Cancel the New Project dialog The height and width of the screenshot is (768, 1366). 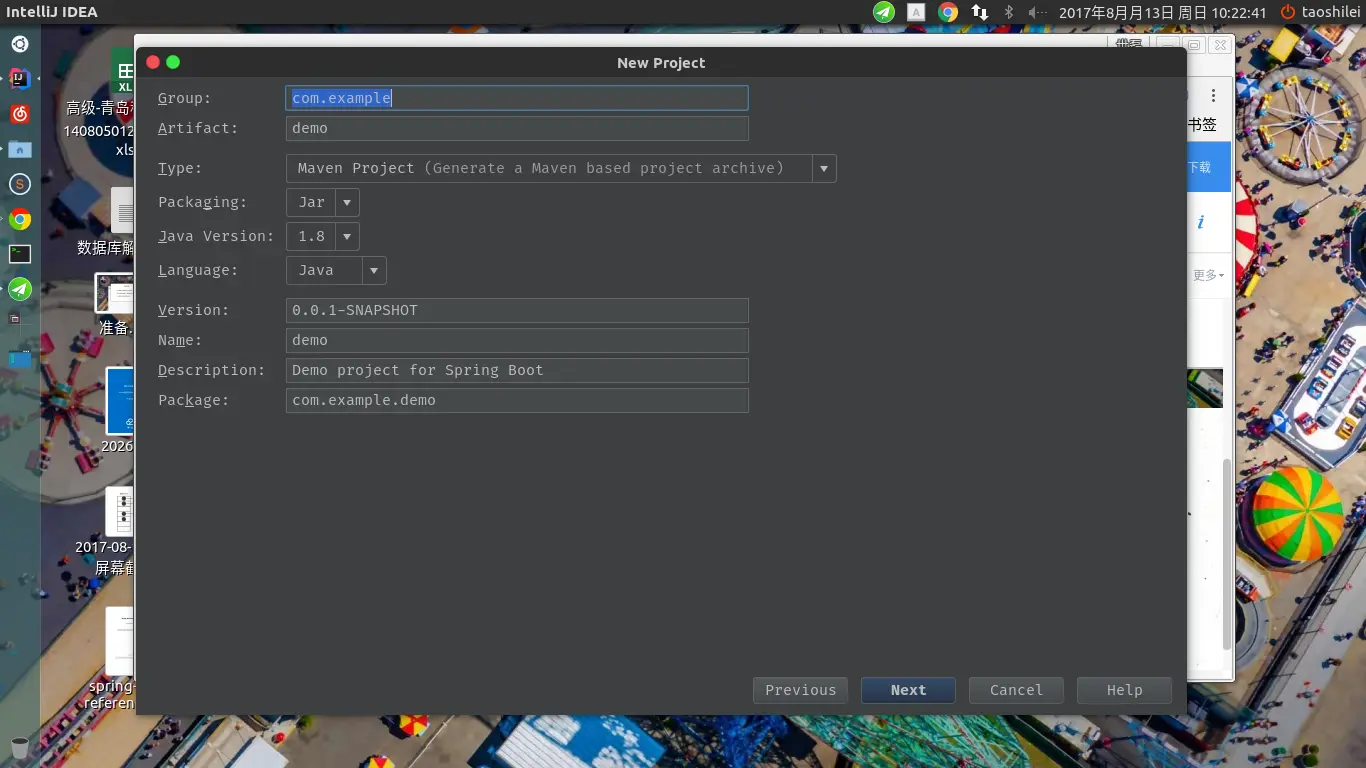(x=1016, y=690)
